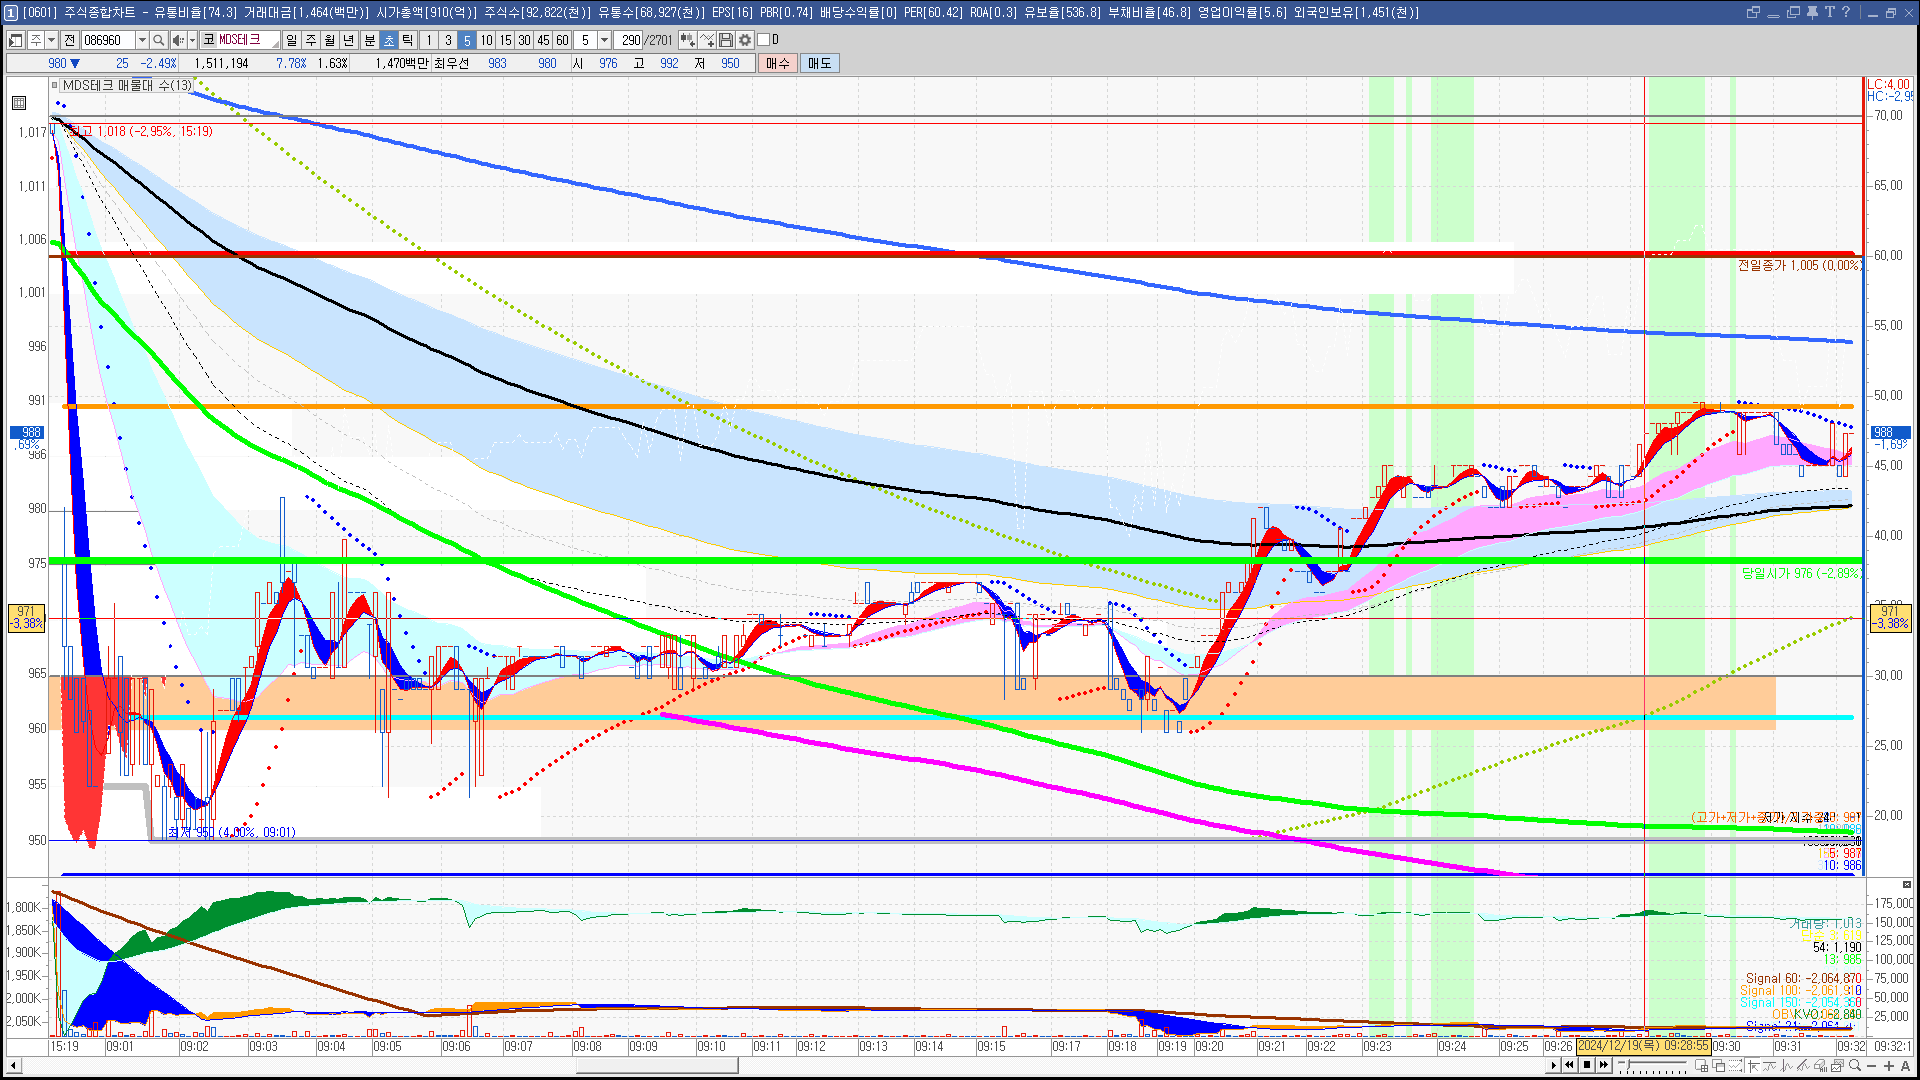Click the 매도 sell button
1920x1080 pixels.
[x=820, y=63]
